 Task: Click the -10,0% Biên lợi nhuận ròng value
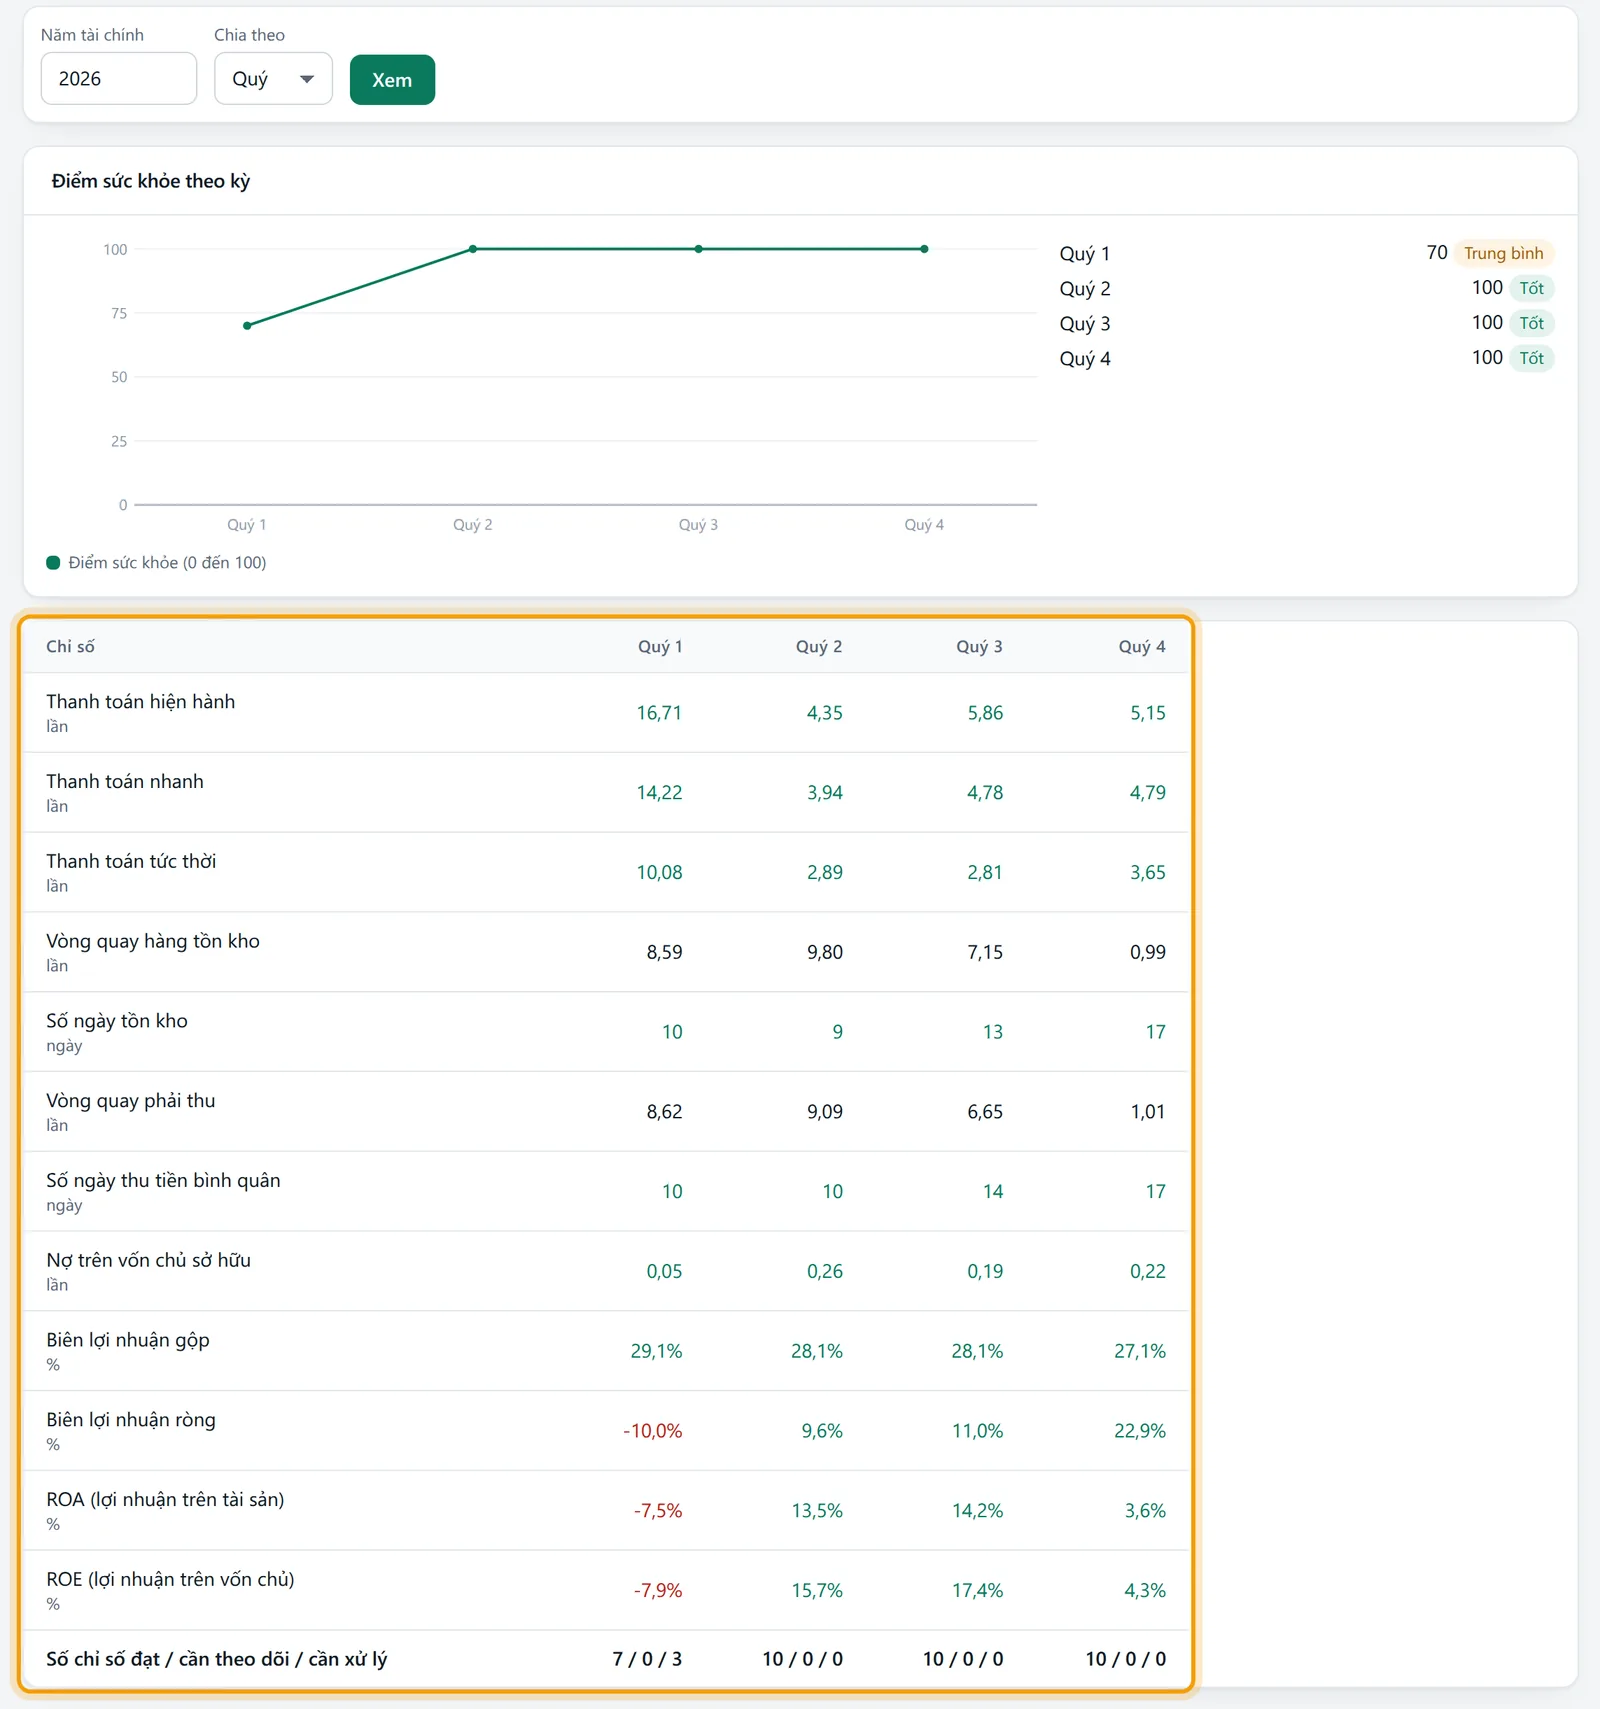[652, 1431]
